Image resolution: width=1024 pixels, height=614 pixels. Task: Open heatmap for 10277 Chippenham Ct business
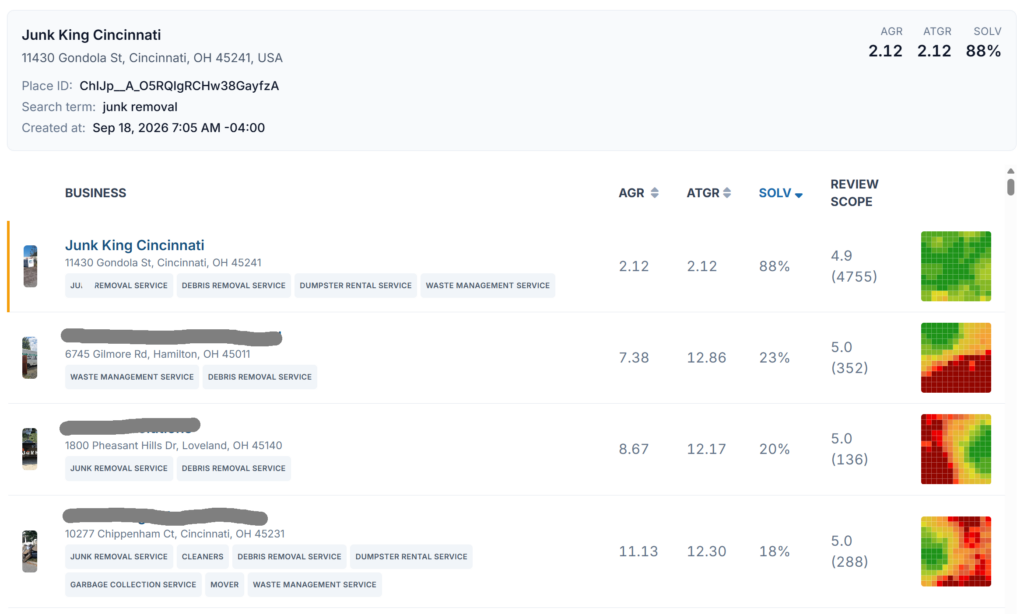coord(955,551)
